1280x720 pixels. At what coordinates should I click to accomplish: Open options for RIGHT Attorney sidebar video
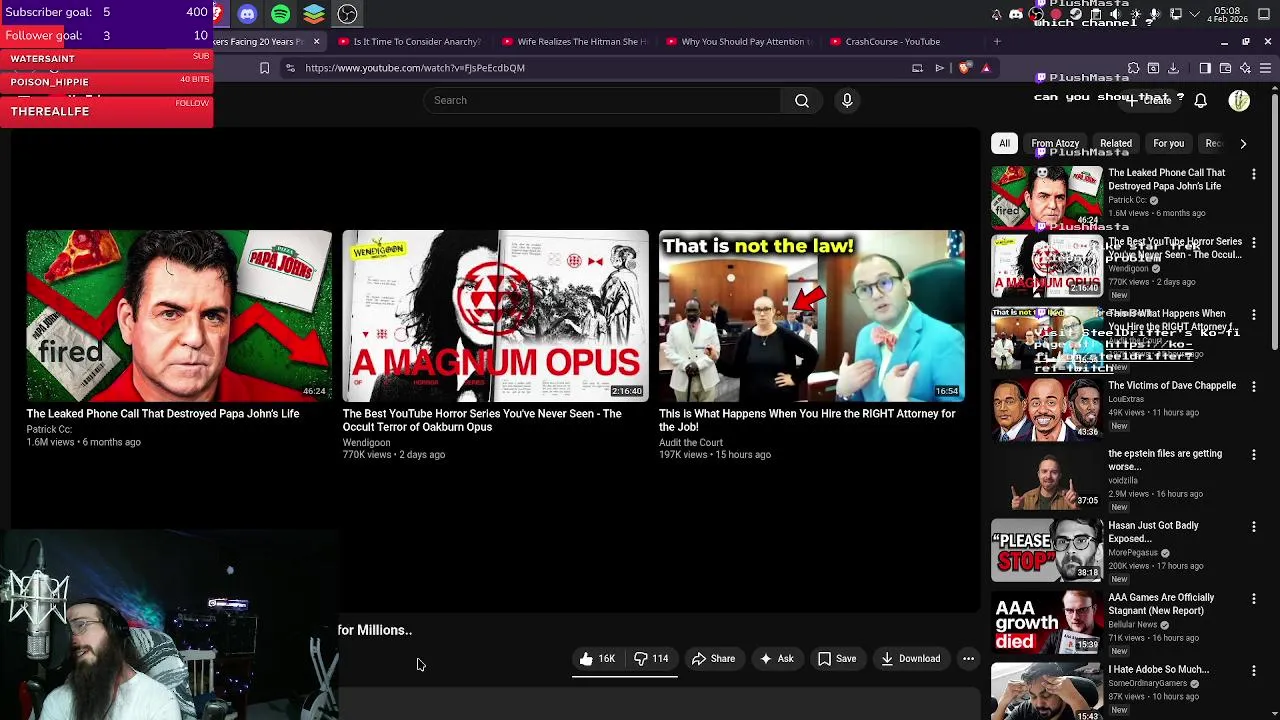coord(1253,315)
